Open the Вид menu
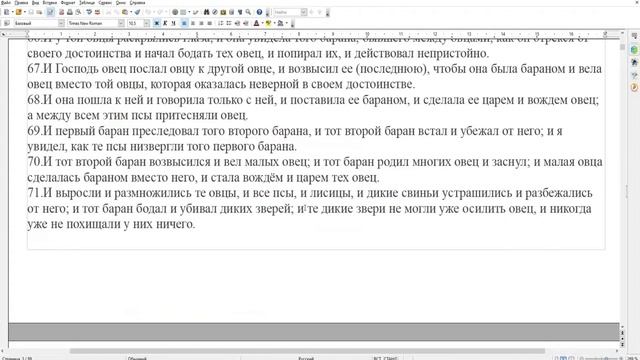 [36, 2]
